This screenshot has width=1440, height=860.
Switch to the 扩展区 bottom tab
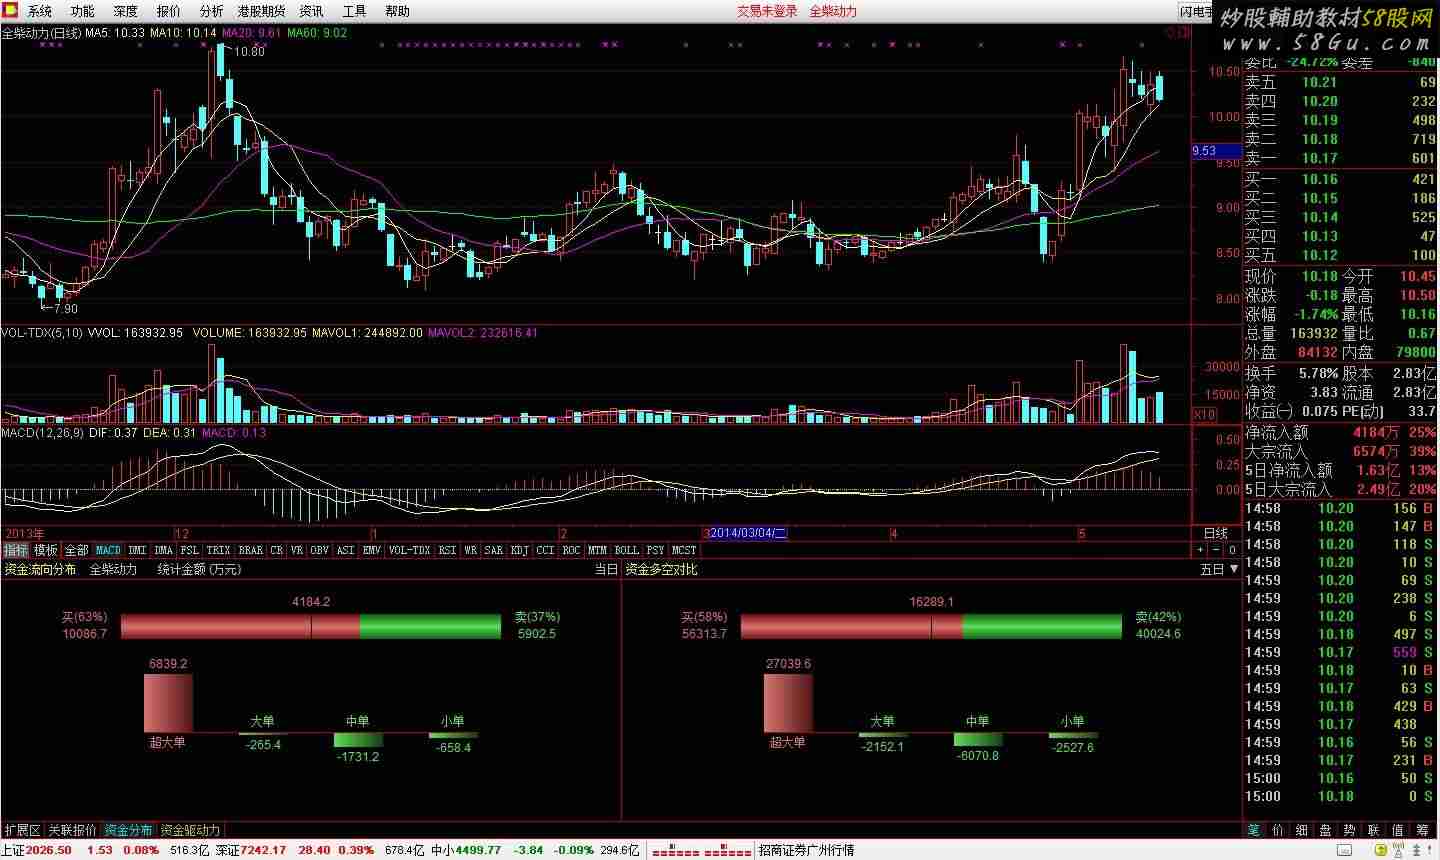tap(22, 830)
